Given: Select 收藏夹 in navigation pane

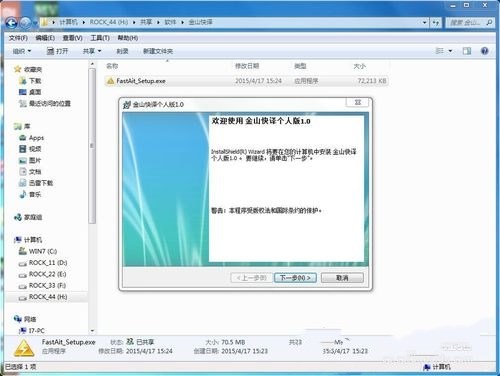Looking at the screenshot, I should point(33,69).
